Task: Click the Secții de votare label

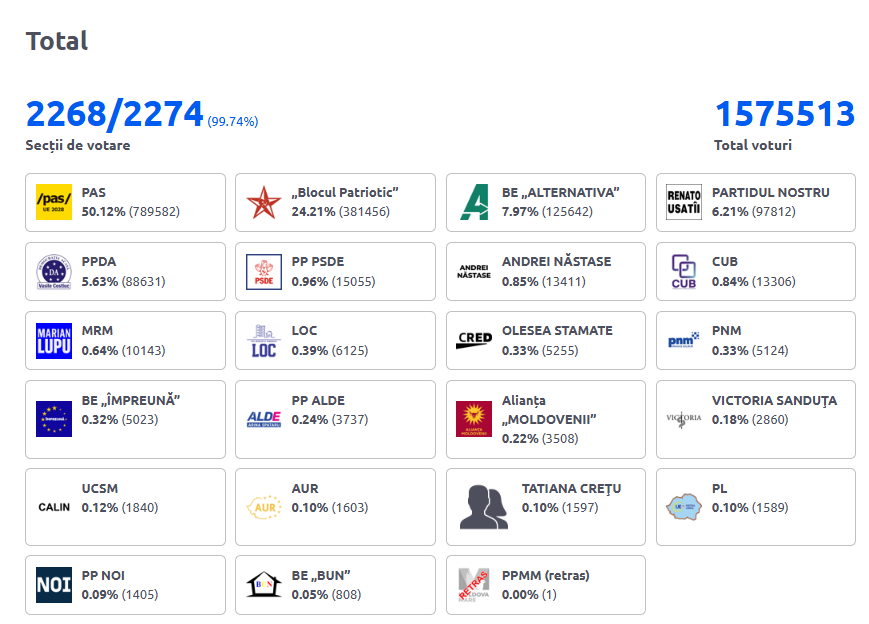Action: tap(78, 145)
